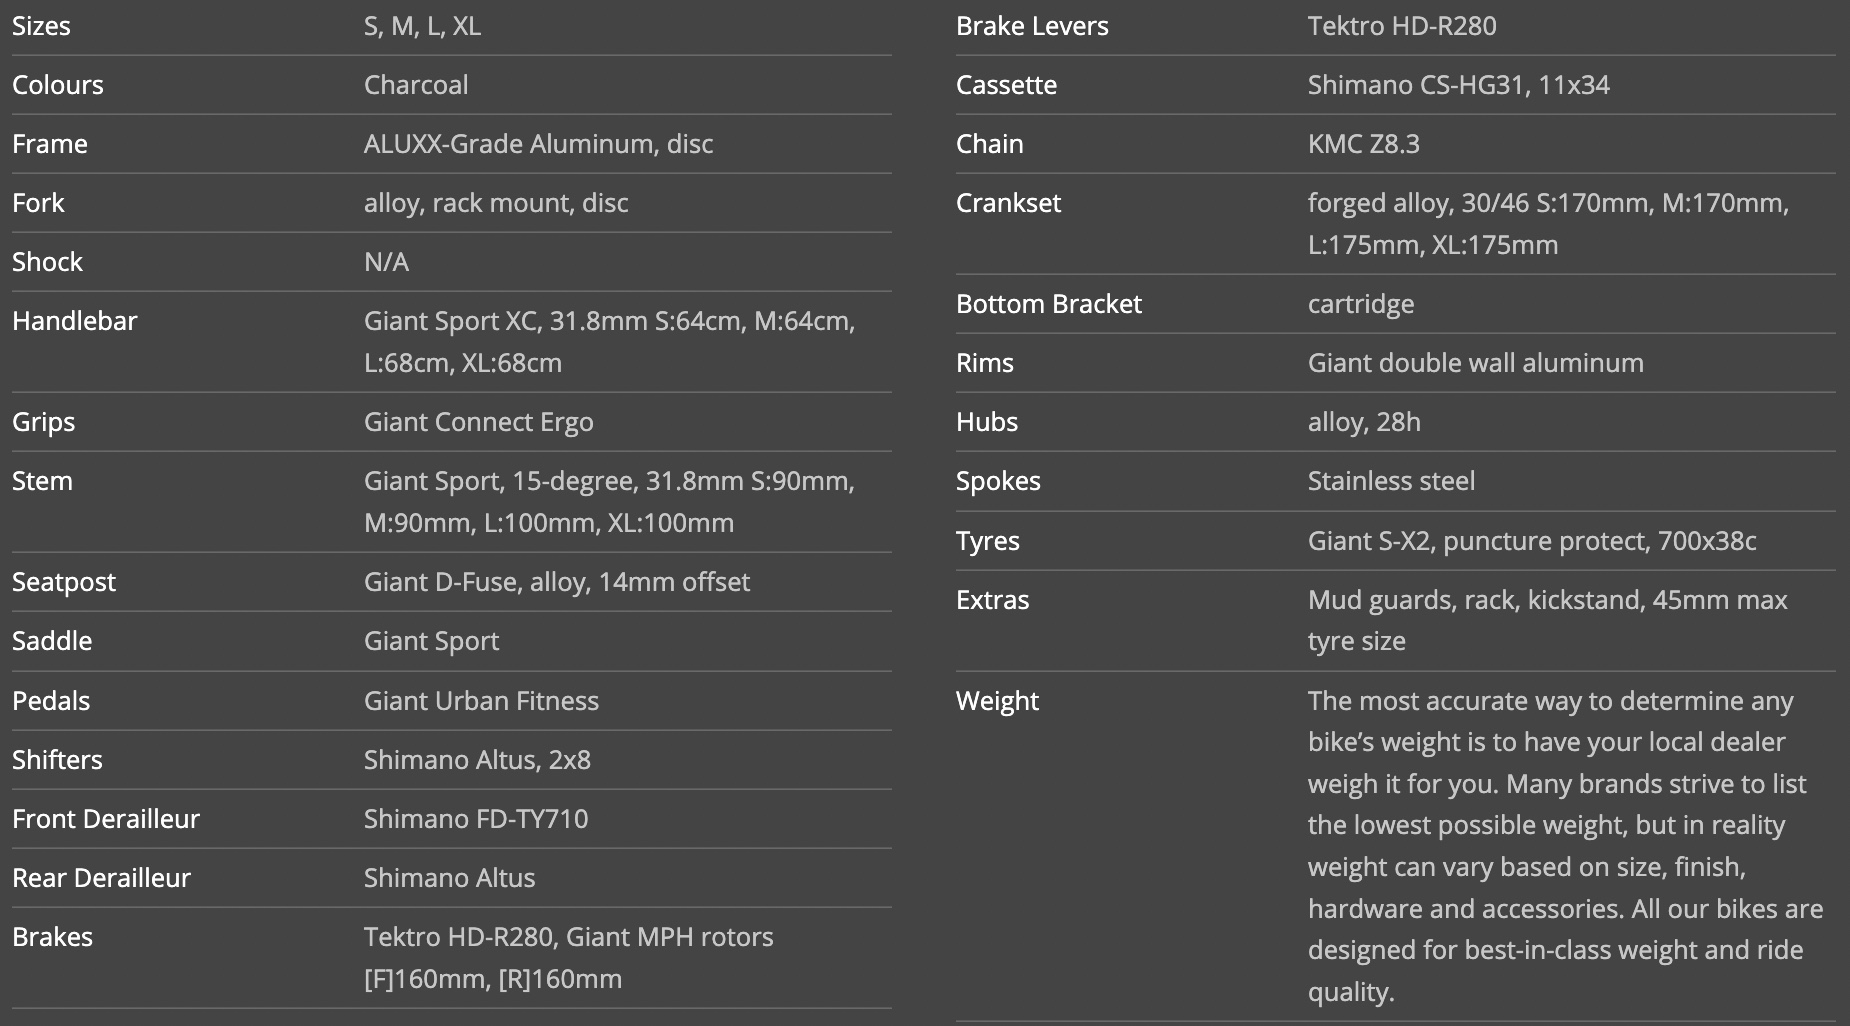Viewport: 1850px width, 1026px height.
Task: Click the Weight row label
Action: point(997,701)
